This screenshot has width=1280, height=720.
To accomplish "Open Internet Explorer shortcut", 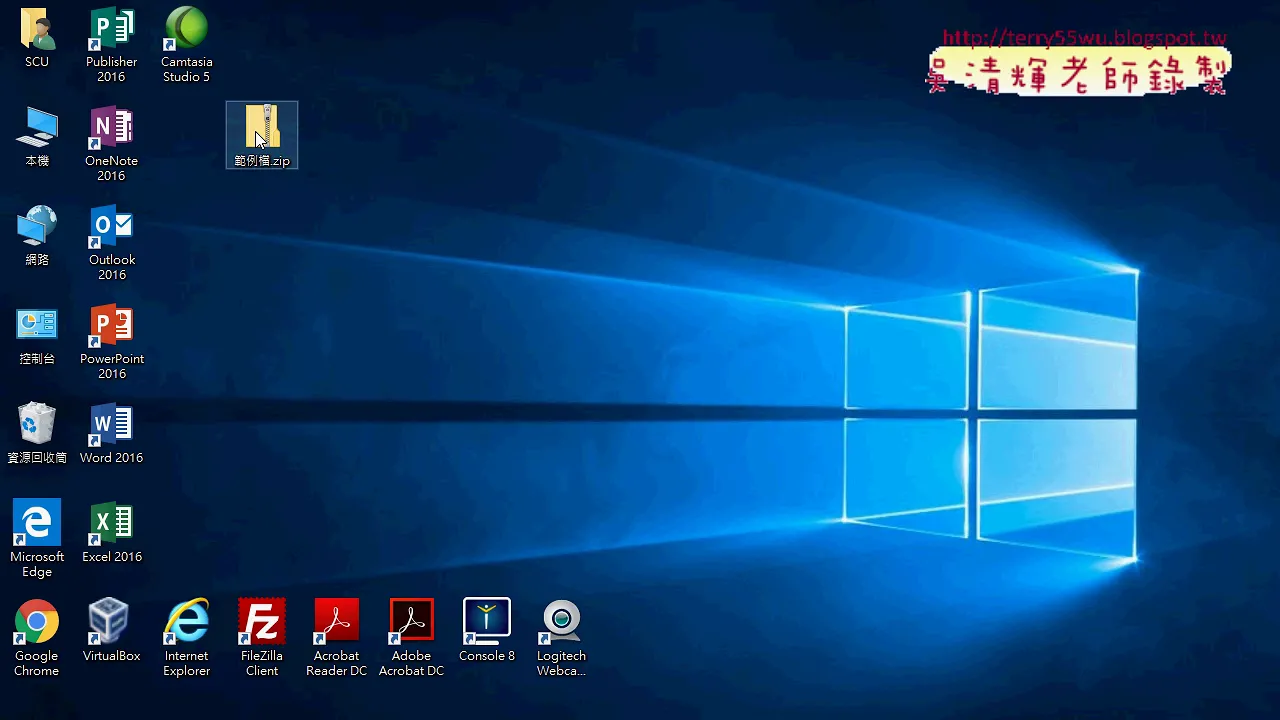I will [x=186, y=638].
